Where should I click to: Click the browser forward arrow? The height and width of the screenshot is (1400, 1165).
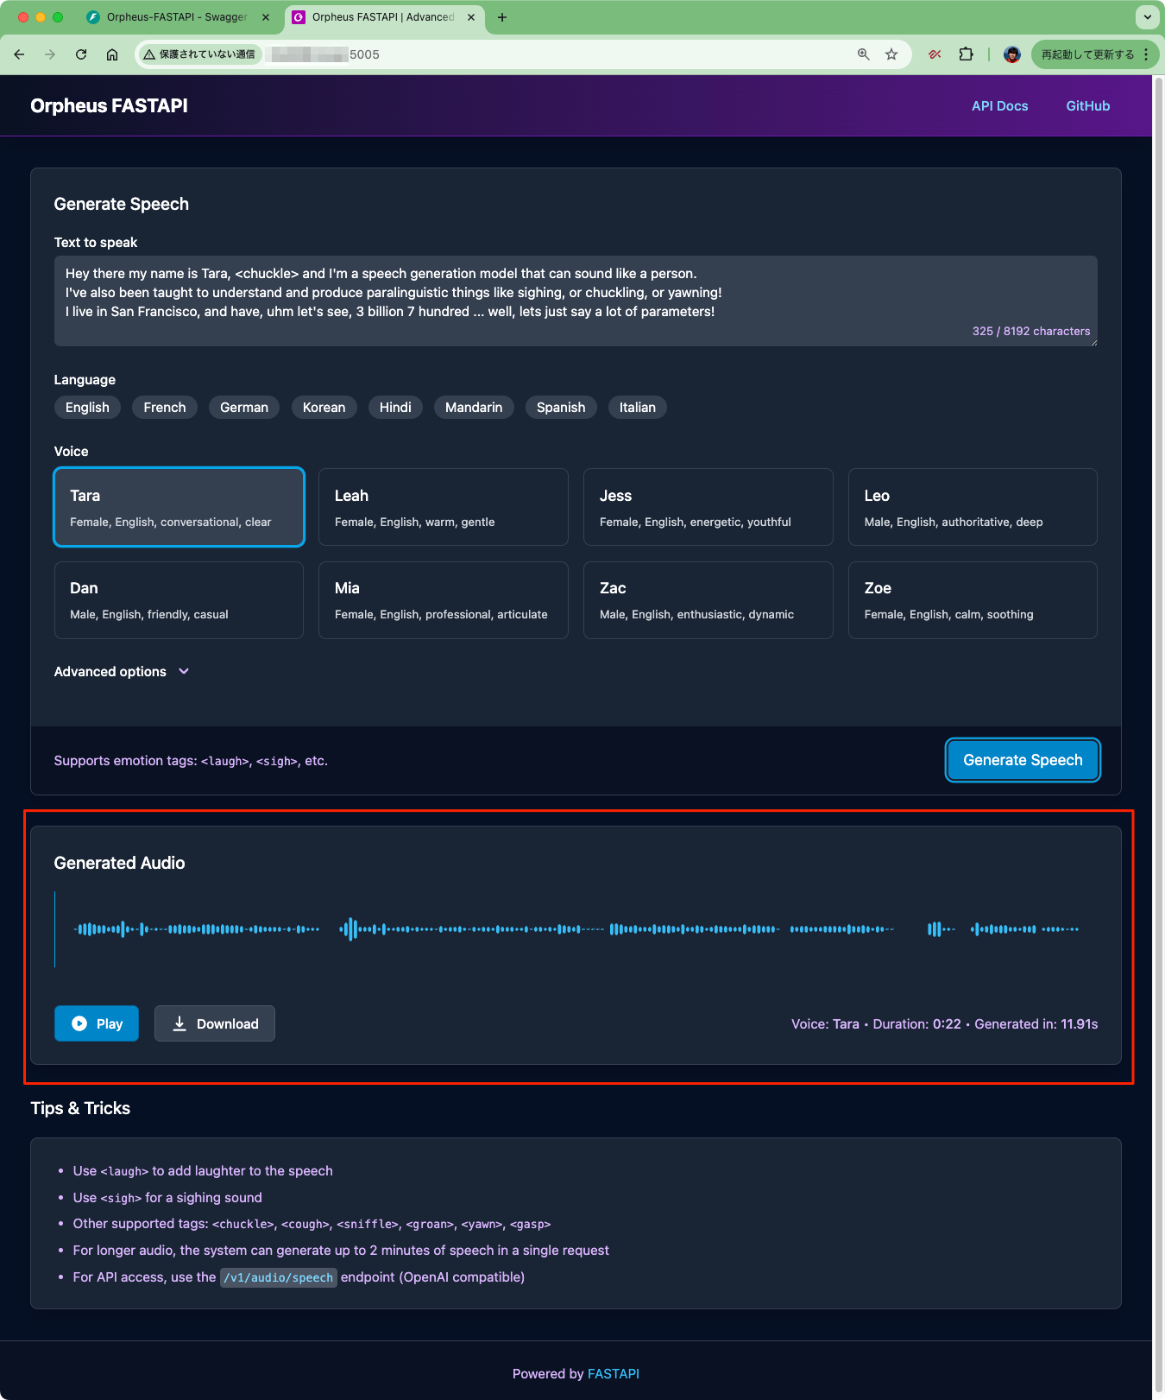tap(50, 54)
